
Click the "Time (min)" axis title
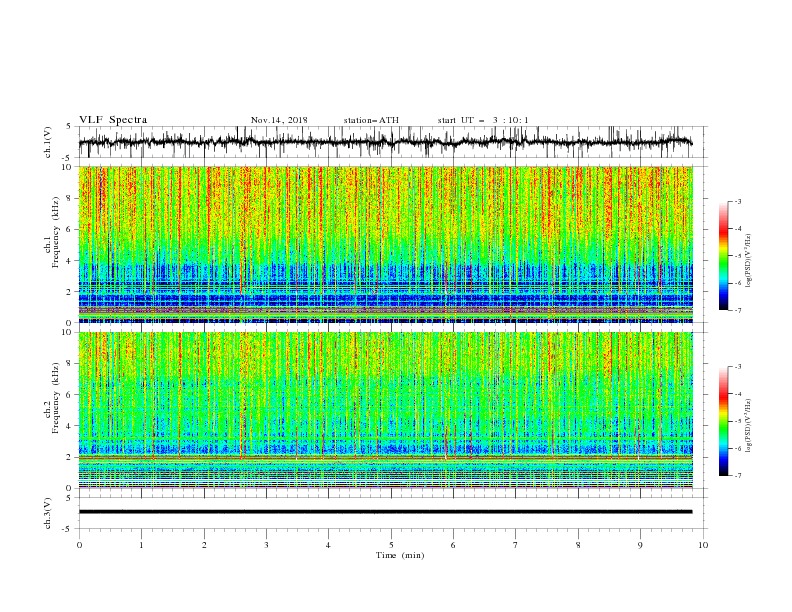click(x=400, y=555)
